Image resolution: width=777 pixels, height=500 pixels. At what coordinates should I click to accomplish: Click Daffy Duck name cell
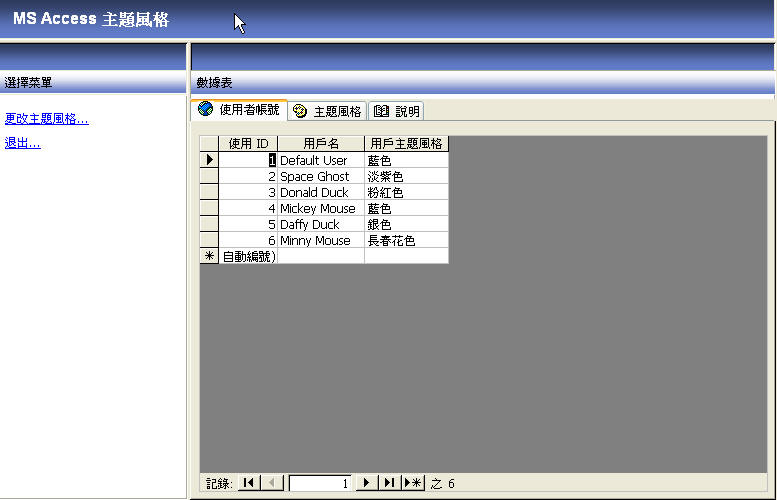(x=321, y=224)
